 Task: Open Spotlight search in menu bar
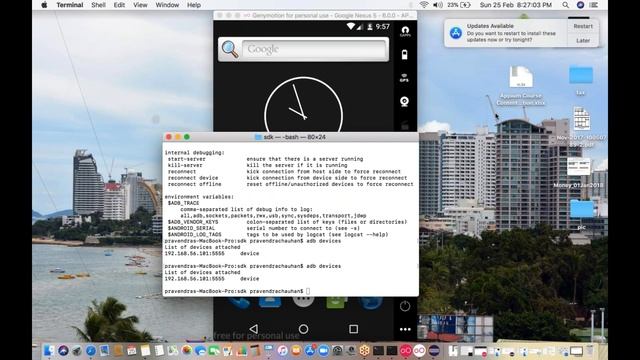click(565, 5)
